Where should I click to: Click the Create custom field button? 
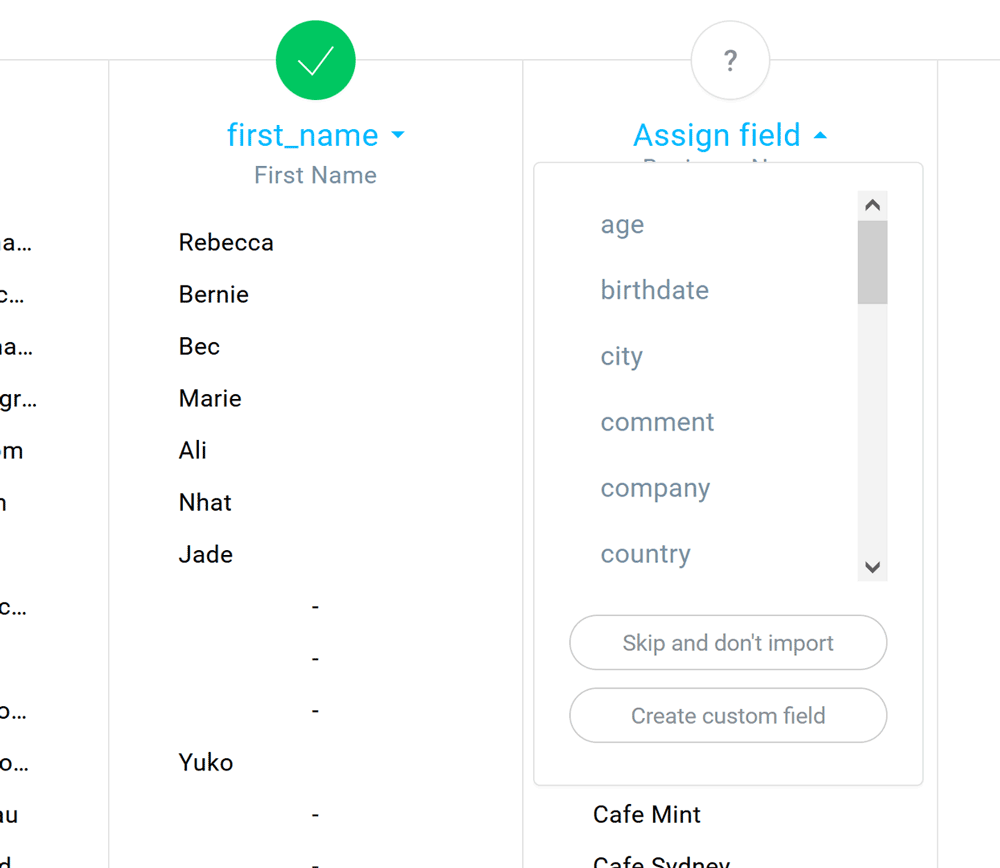click(x=728, y=715)
